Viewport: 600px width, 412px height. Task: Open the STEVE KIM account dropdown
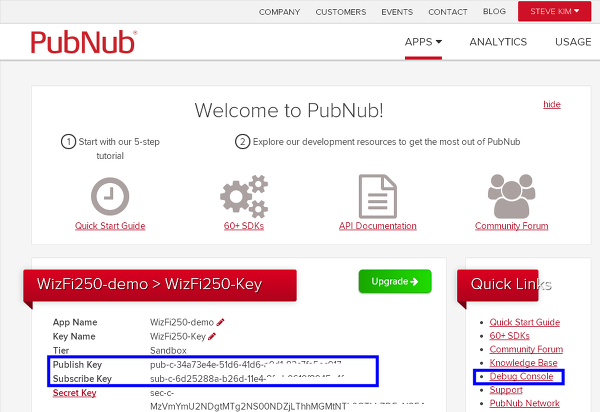coord(554,11)
